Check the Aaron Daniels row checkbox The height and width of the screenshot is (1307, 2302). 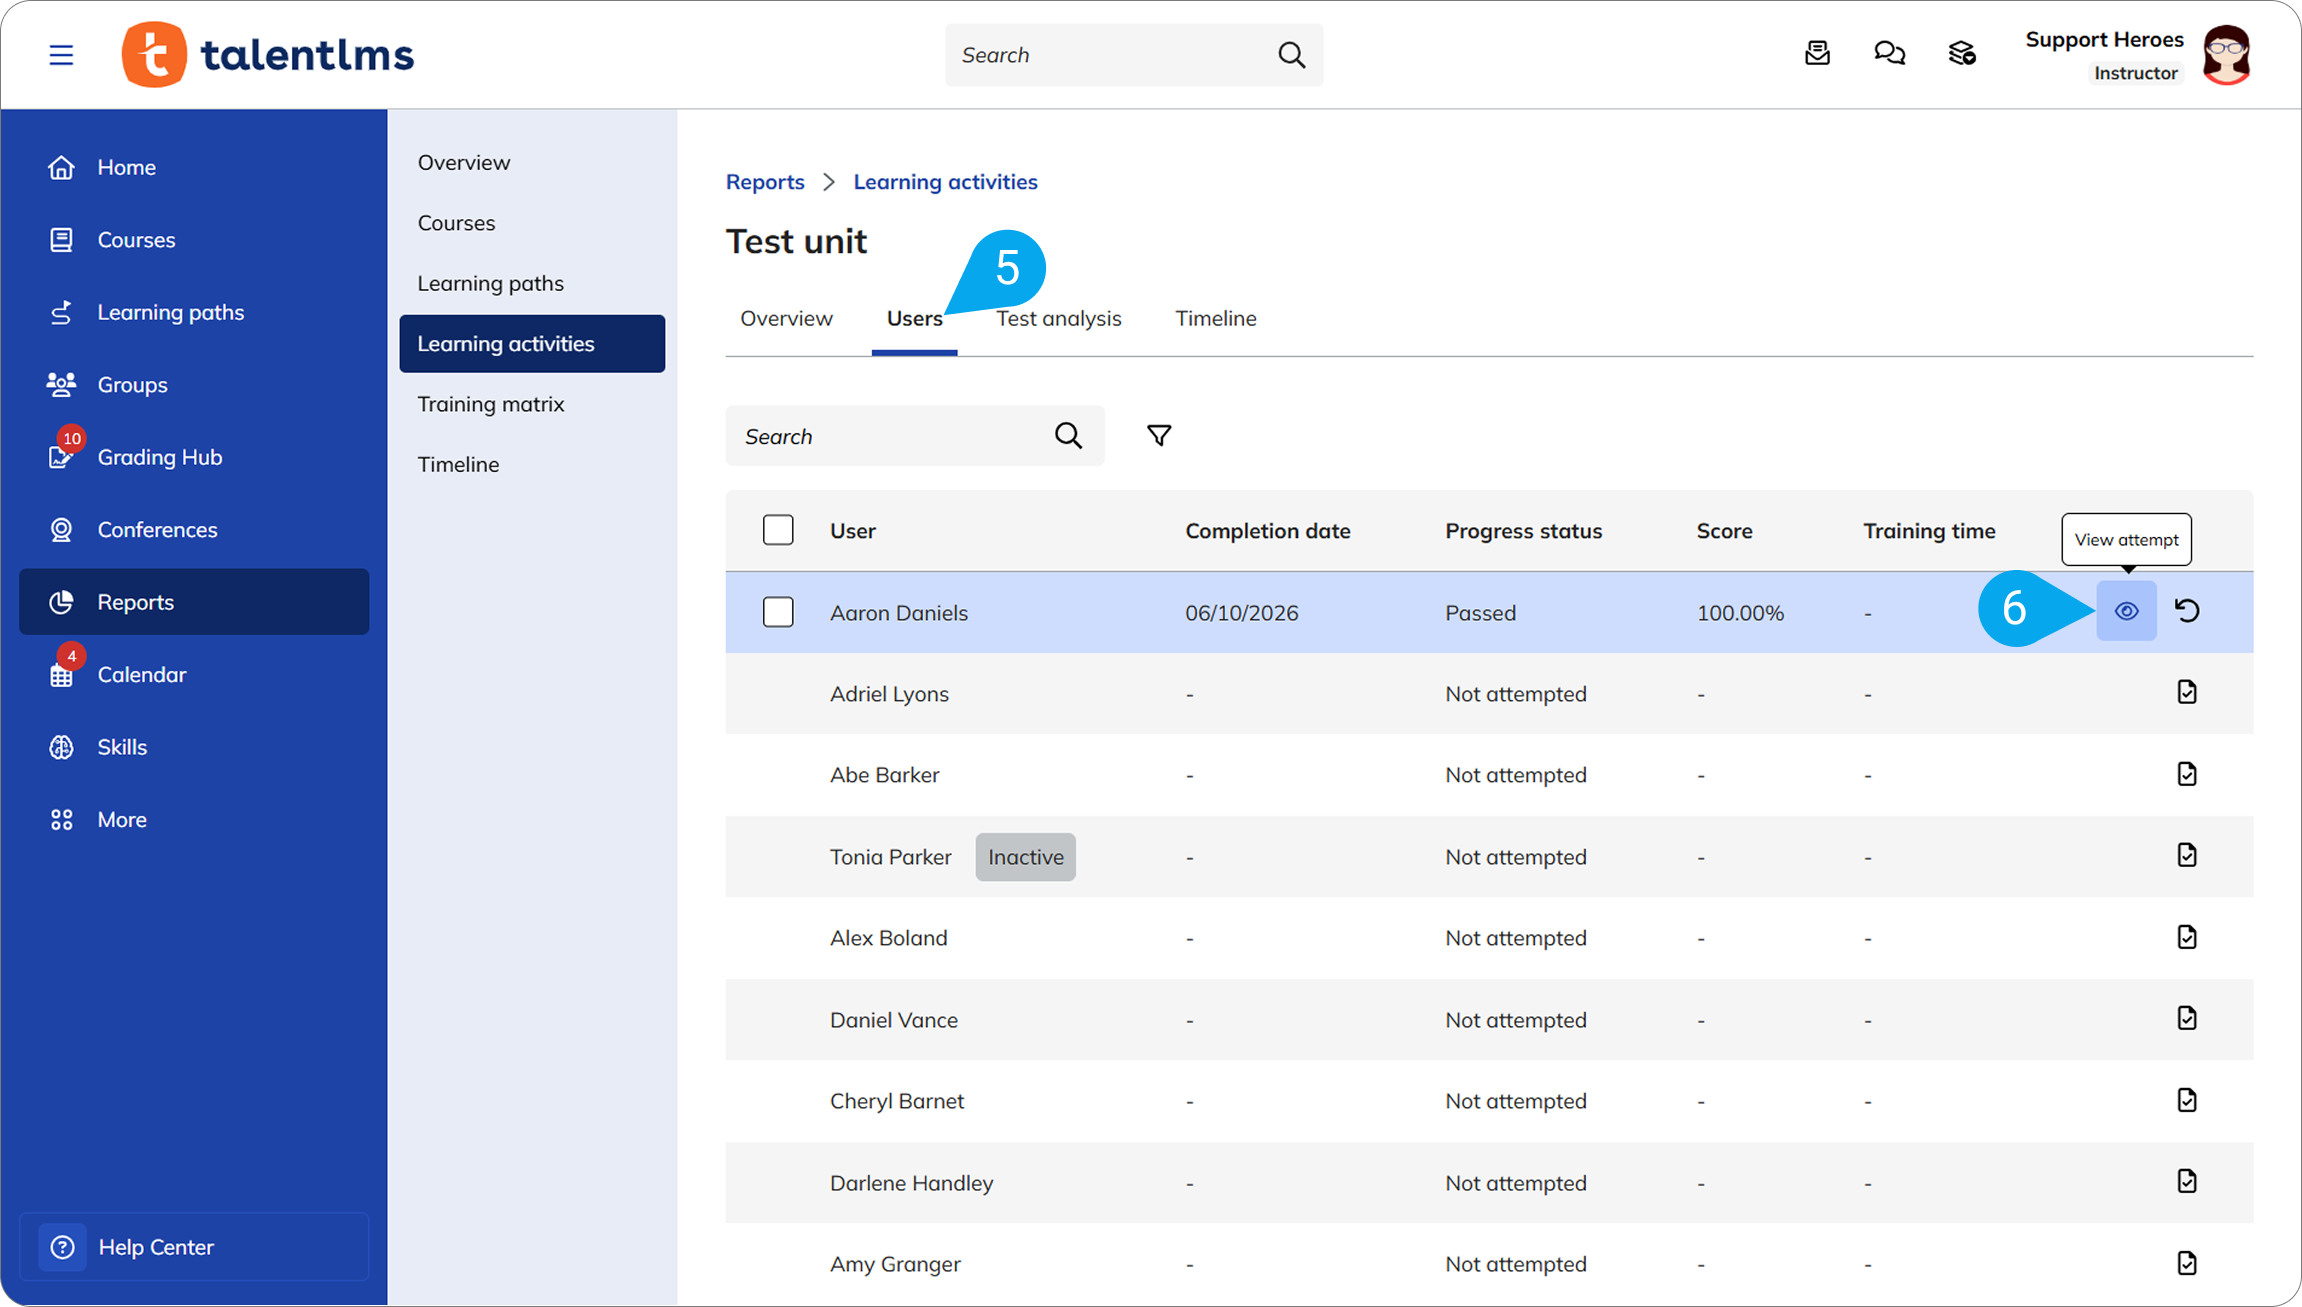pos(778,612)
